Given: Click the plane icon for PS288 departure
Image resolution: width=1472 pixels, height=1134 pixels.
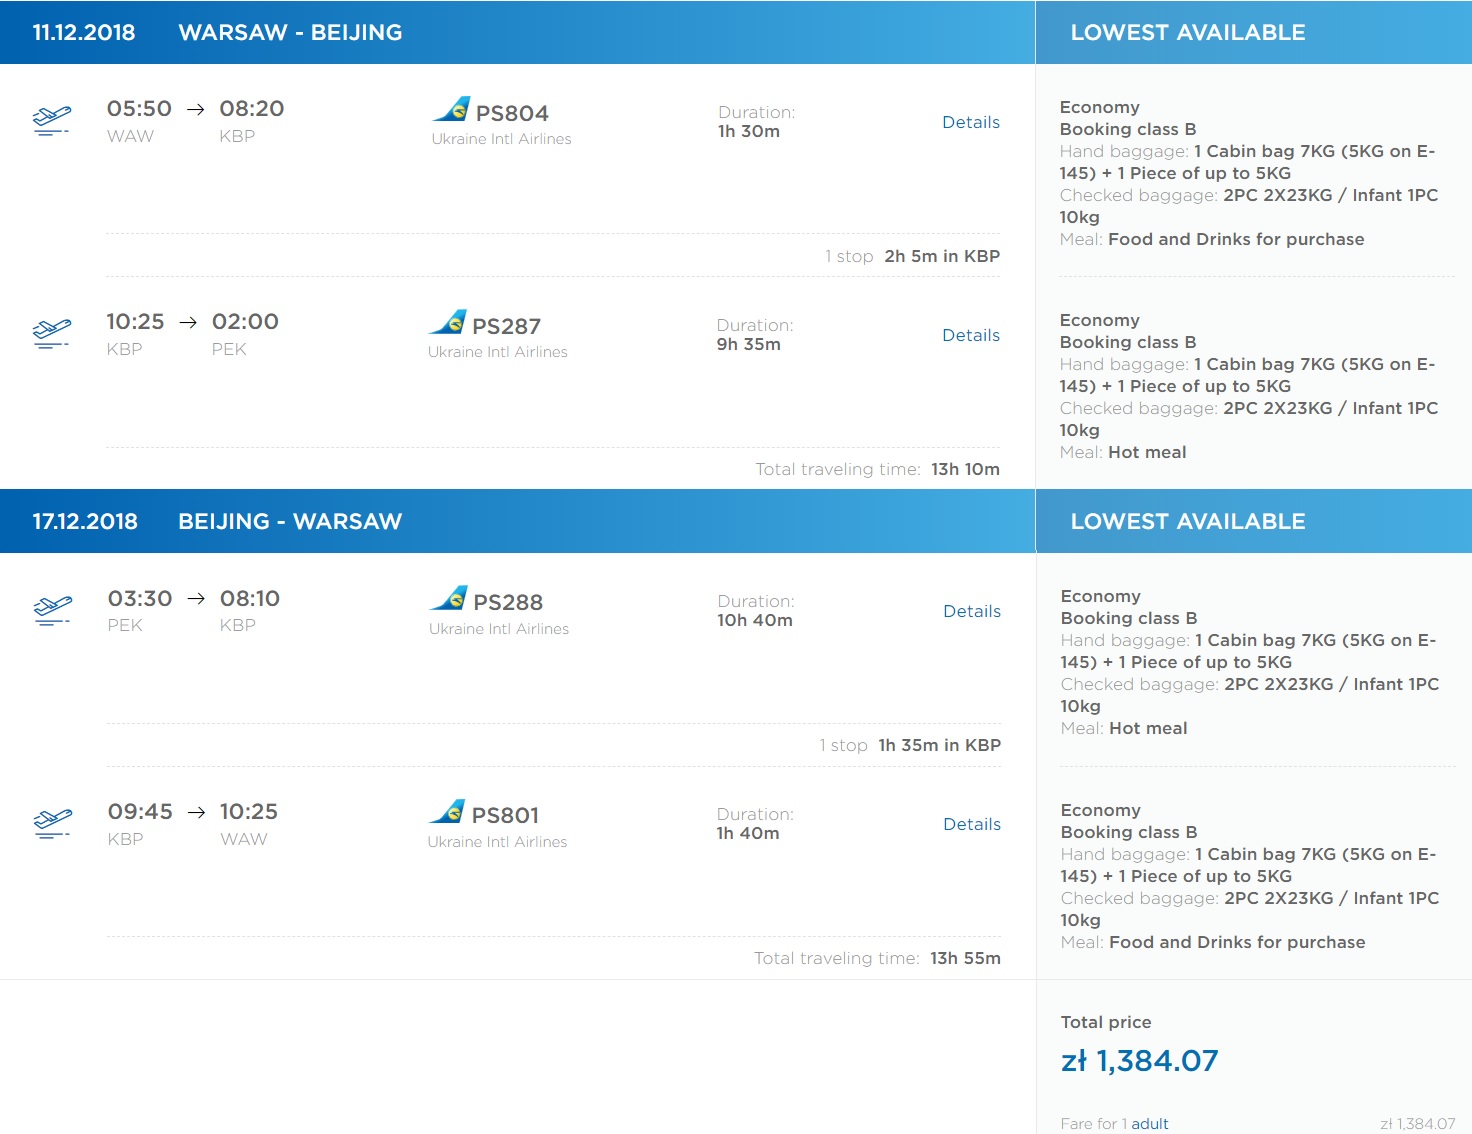Looking at the screenshot, I should 53,611.
